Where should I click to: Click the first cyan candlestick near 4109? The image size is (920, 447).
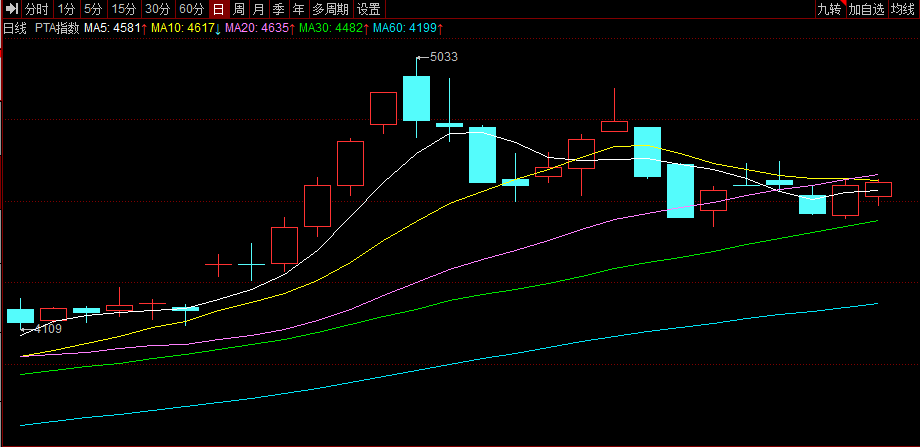point(21,316)
